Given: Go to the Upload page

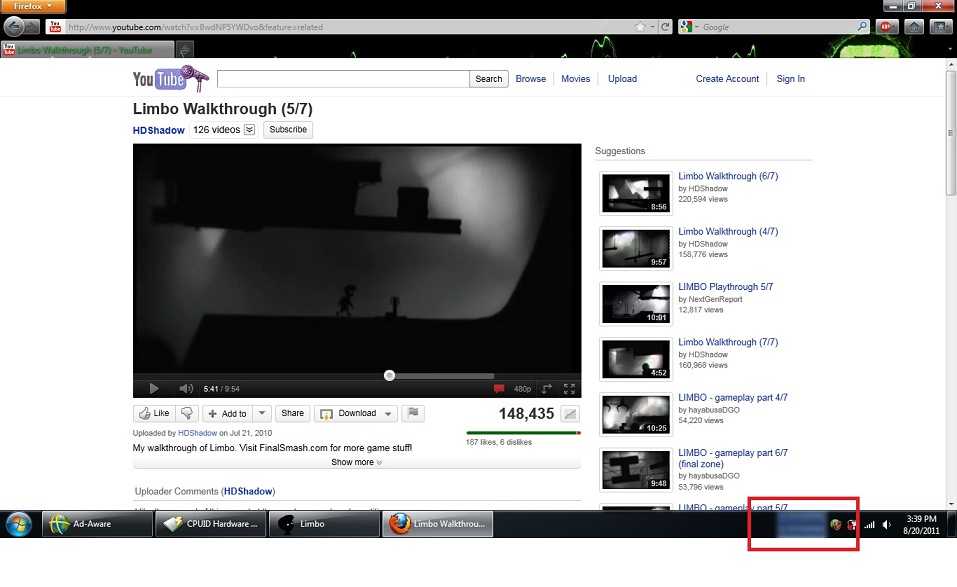Looking at the screenshot, I should pos(622,79).
